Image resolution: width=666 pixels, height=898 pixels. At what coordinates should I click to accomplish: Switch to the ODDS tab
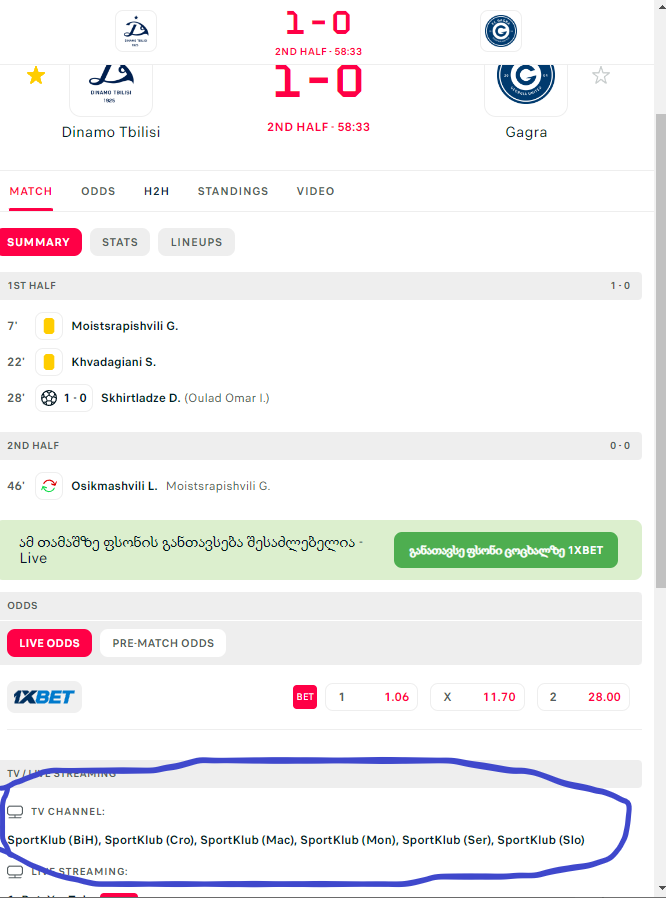tap(98, 191)
